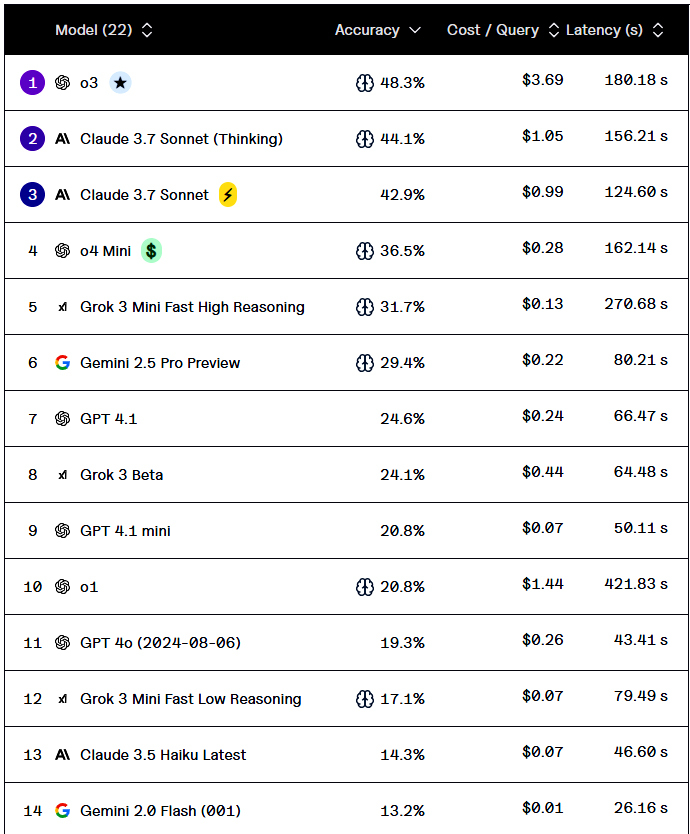Click the star badge next to o3
The height and width of the screenshot is (834, 690).
tap(120, 83)
